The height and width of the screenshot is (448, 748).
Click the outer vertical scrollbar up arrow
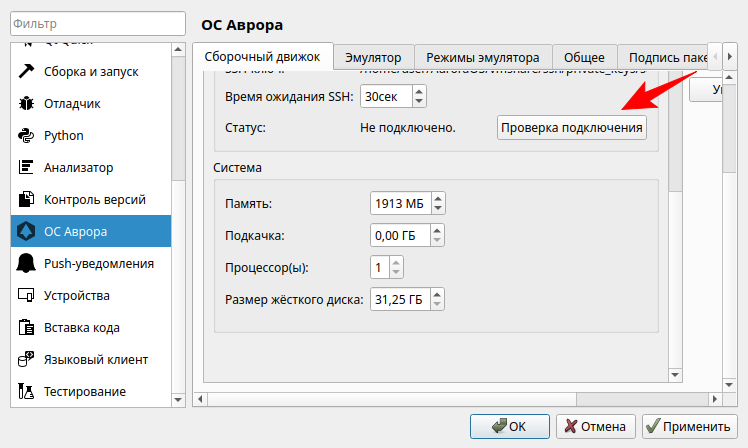click(729, 77)
